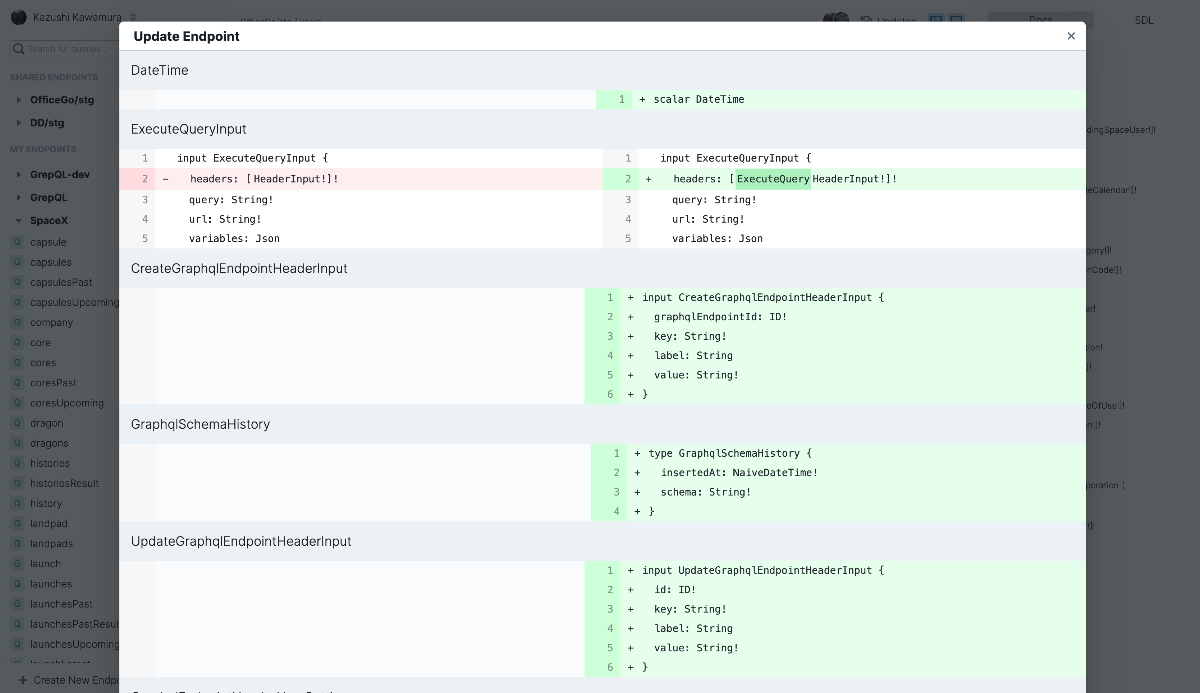Click left-side line 'variables: Json'
Image resolution: width=1200 pixels, height=693 pixels.
coord(234,239)
